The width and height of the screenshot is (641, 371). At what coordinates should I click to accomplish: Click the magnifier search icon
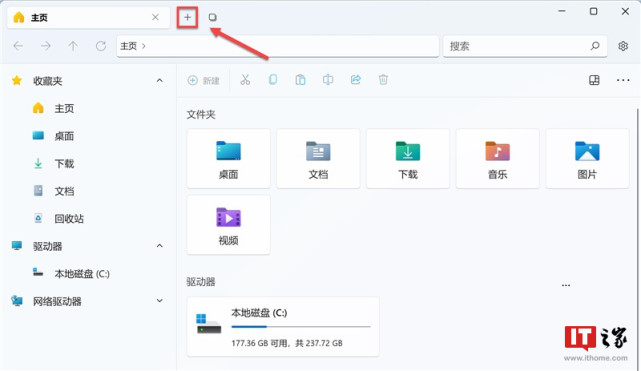(595, 46)
